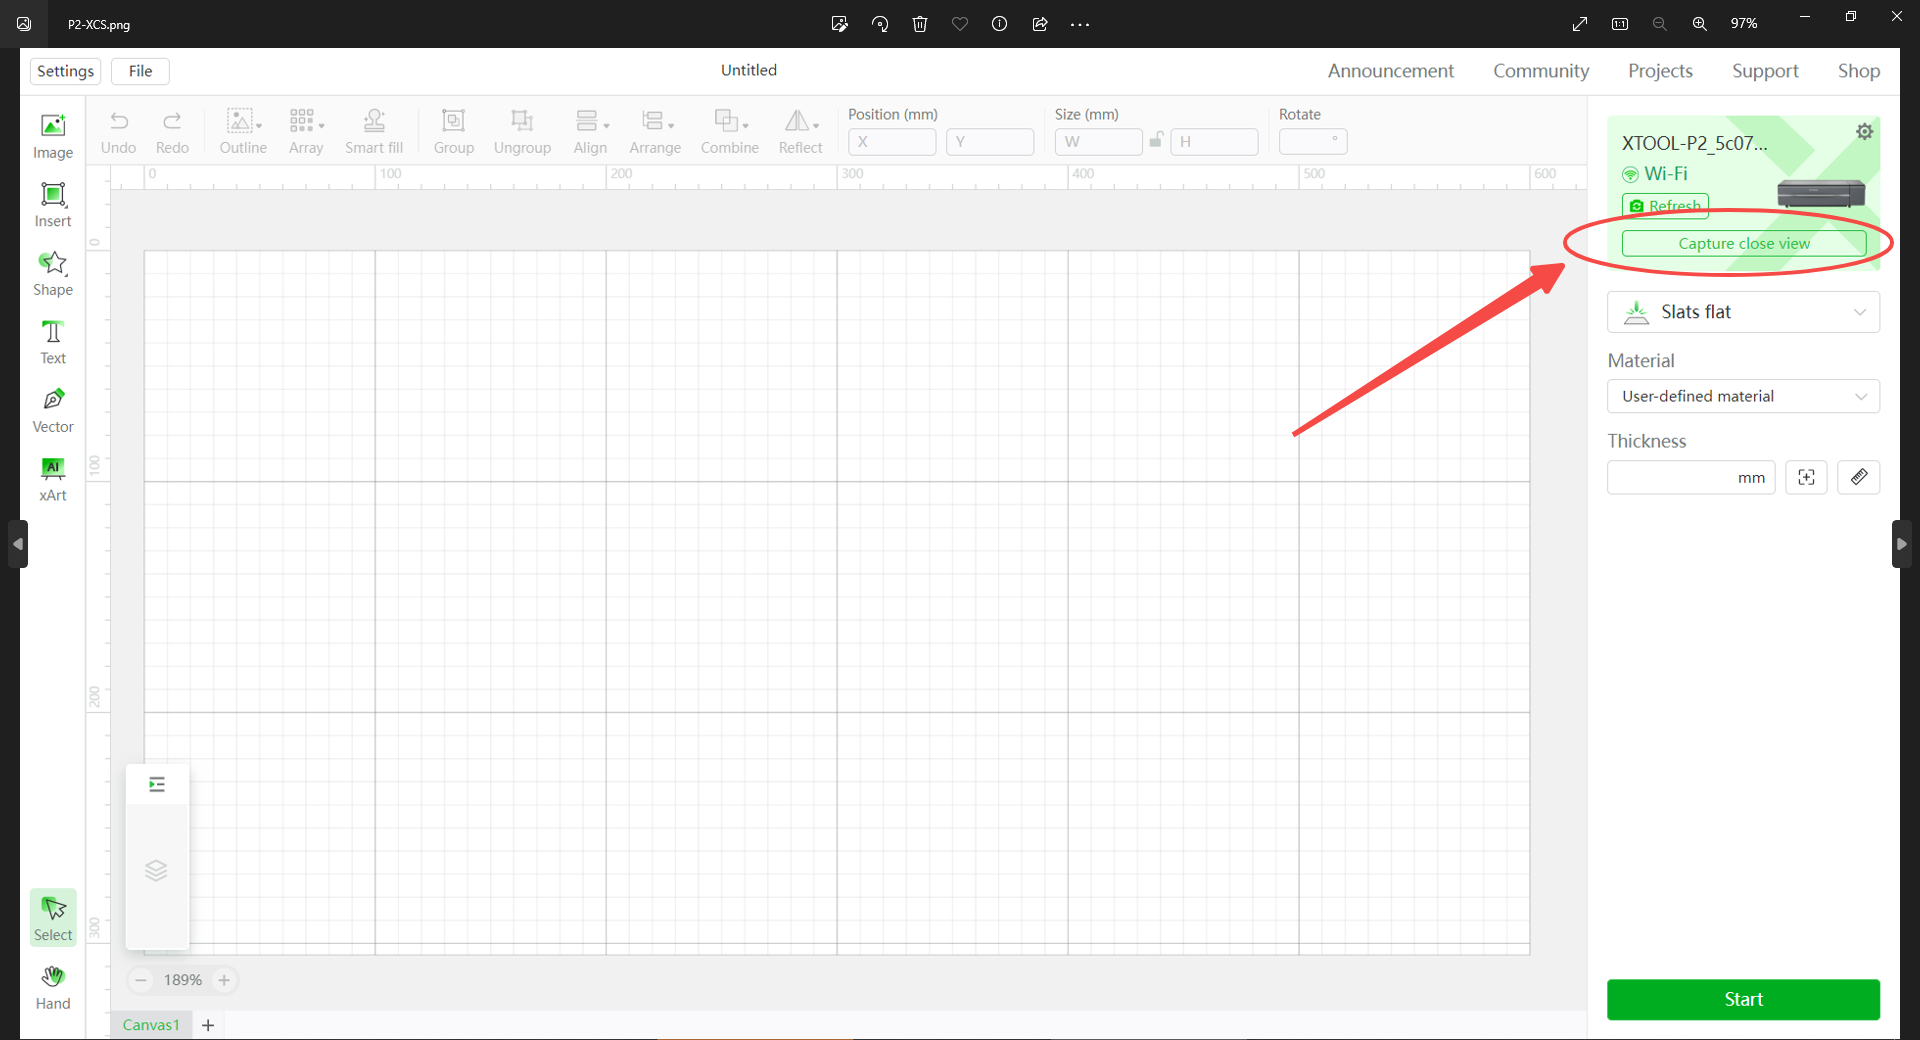This screenshot has width=1920, height=1040.
Task: Click the Group toolbar icon
Action: click(x=454, y=131)
